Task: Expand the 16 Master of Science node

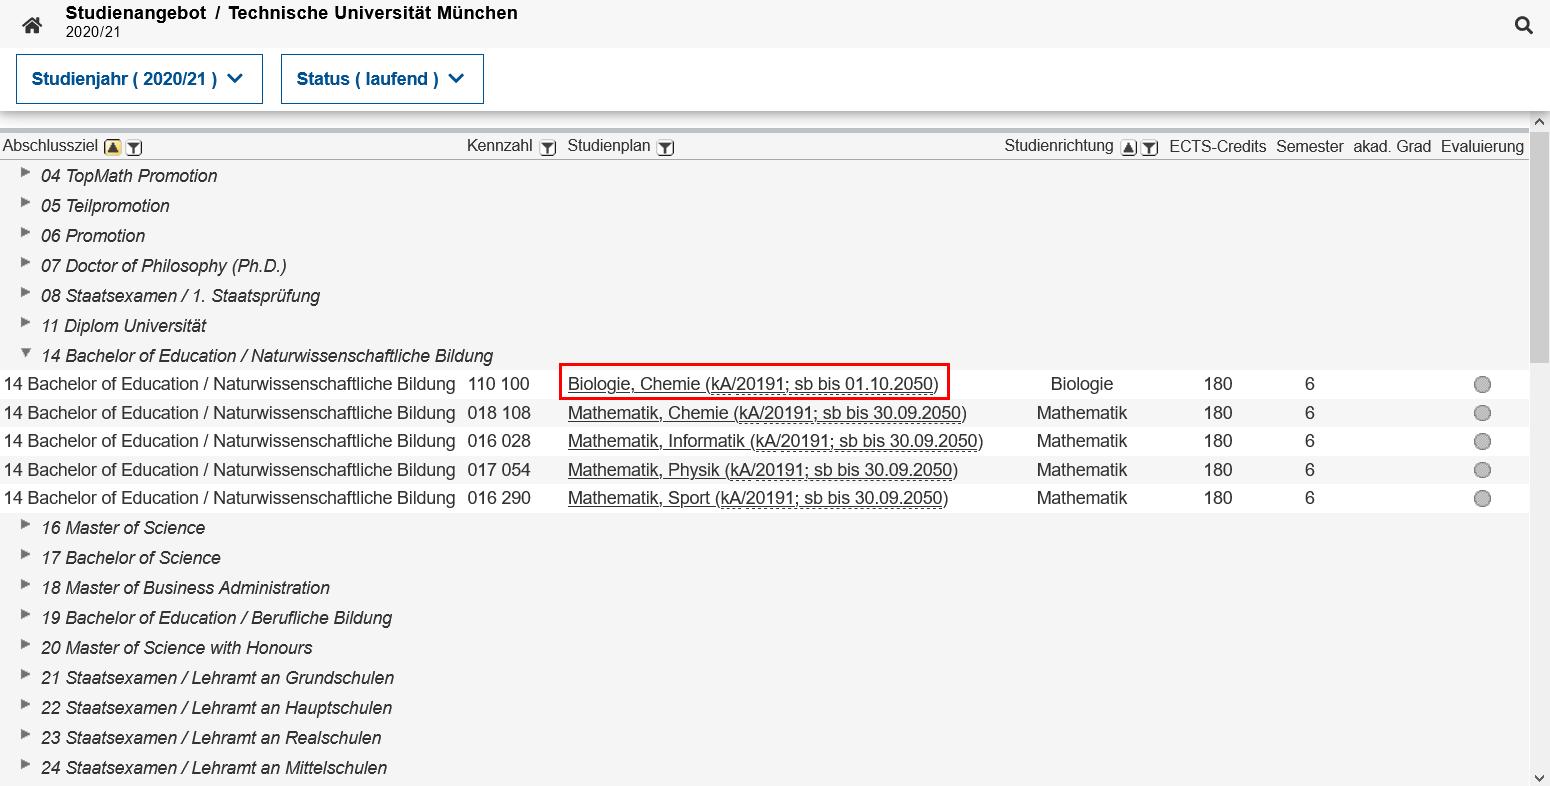Action: [26, 526]
